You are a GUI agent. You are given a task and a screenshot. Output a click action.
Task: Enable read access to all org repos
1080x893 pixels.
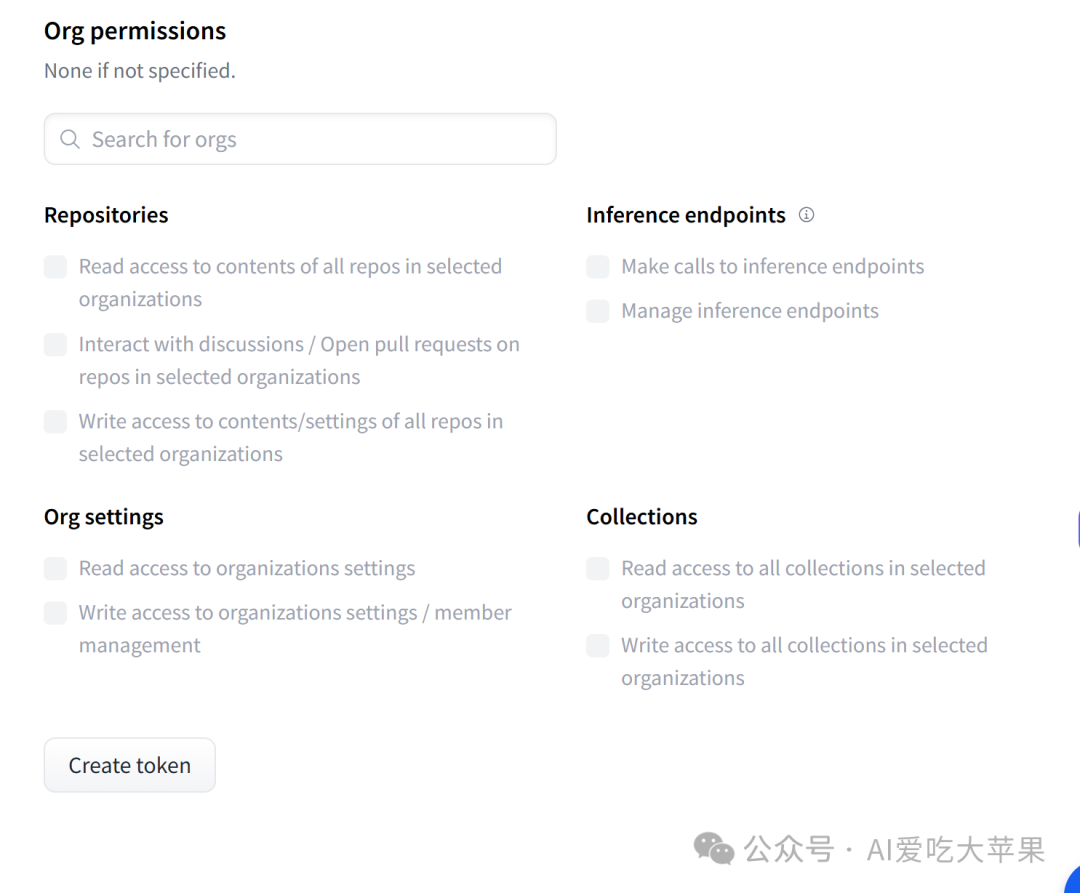point(55,266)
